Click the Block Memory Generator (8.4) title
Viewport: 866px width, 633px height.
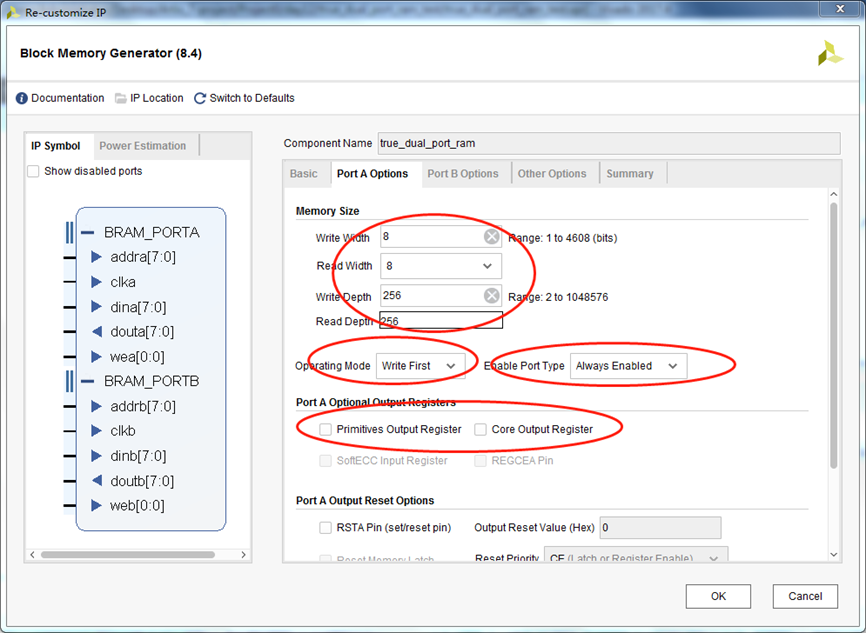[x=111, y=54]
